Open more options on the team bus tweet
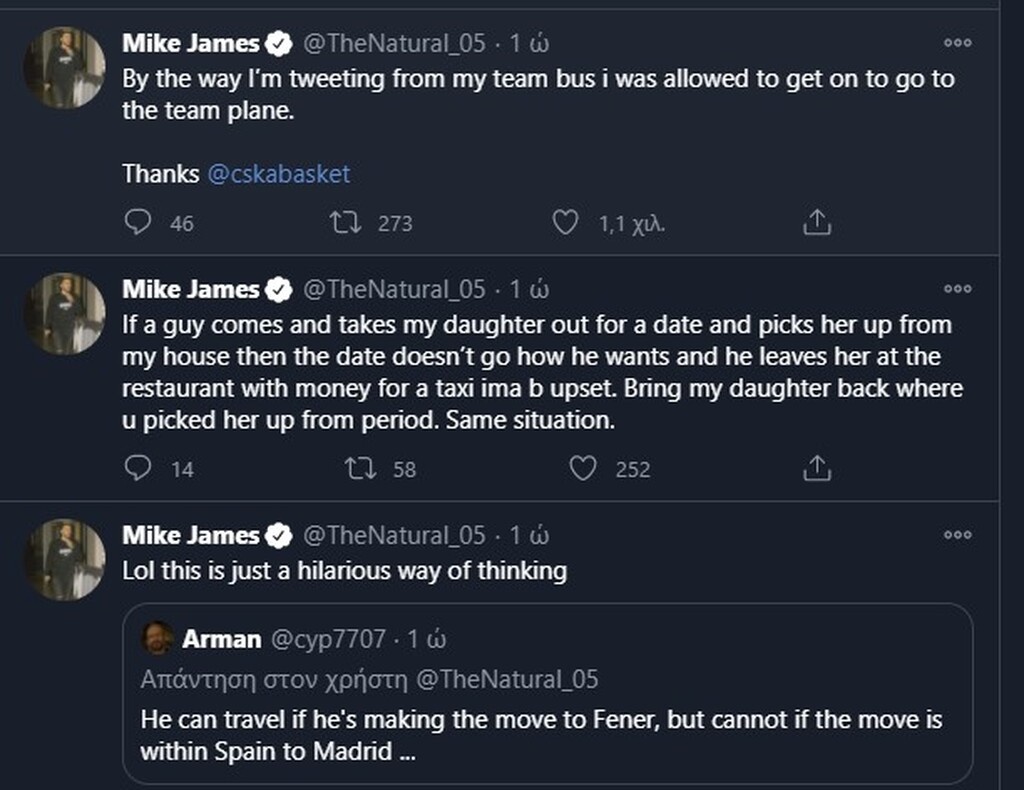Viewport: 1024px width, 790px height. coord(957,43)
